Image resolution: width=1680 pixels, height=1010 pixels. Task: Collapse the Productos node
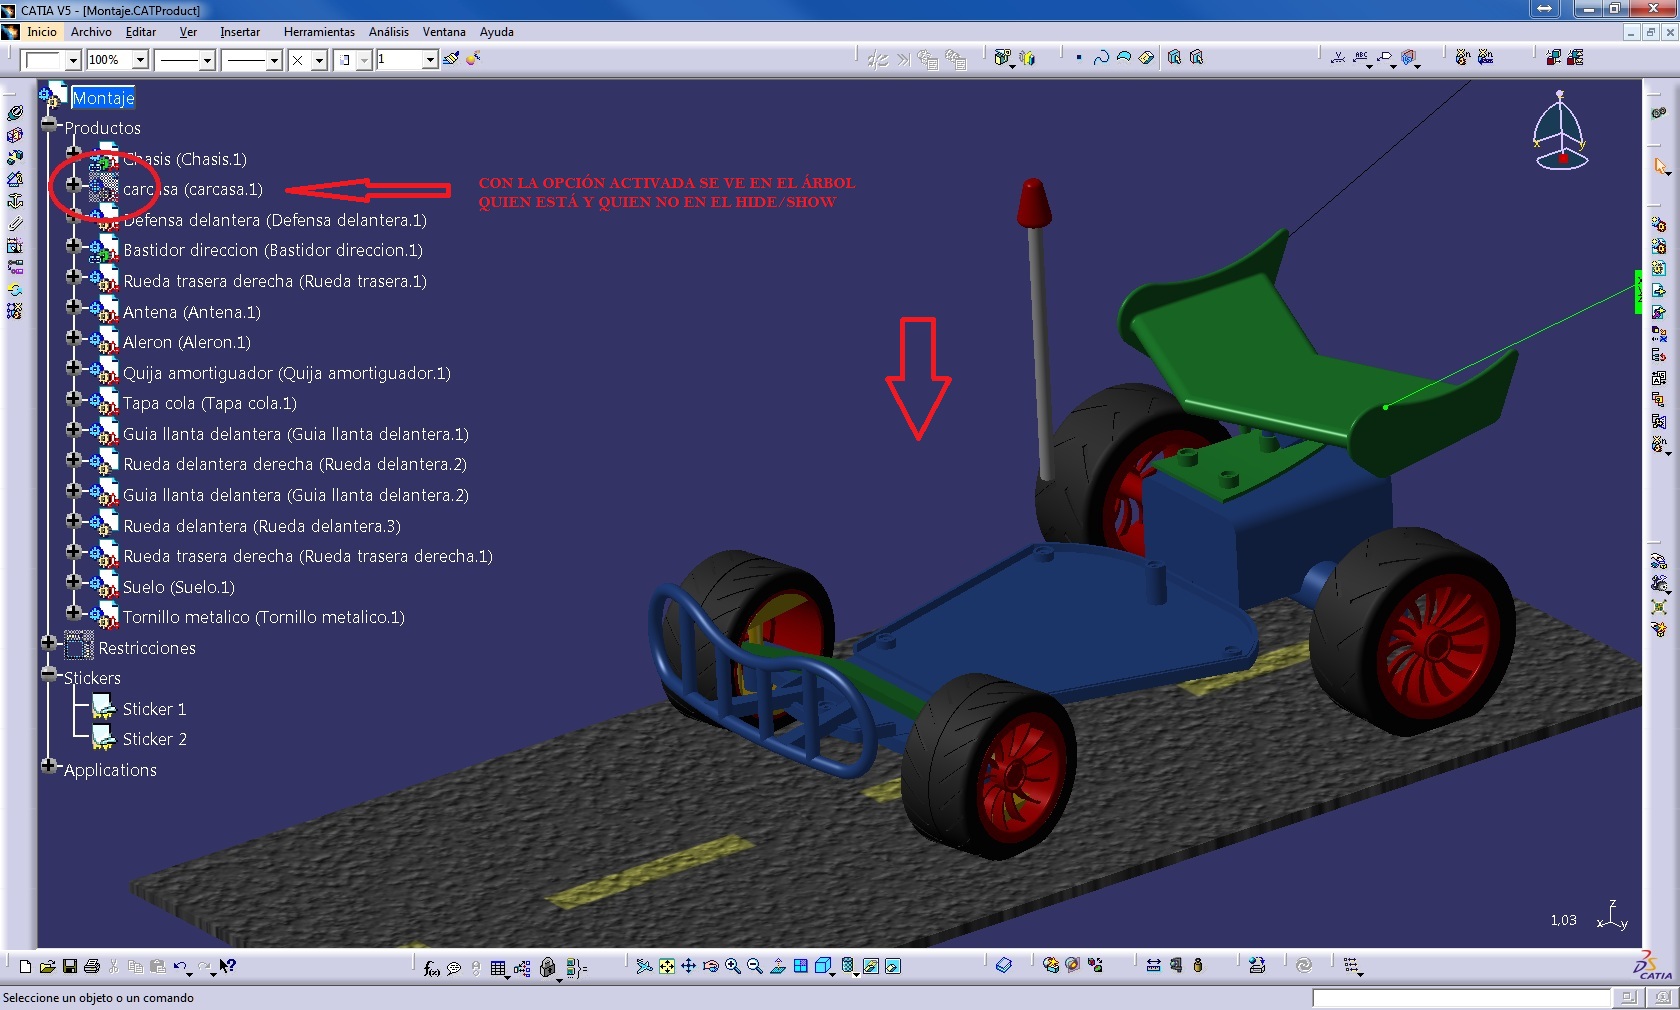point(48,124)
